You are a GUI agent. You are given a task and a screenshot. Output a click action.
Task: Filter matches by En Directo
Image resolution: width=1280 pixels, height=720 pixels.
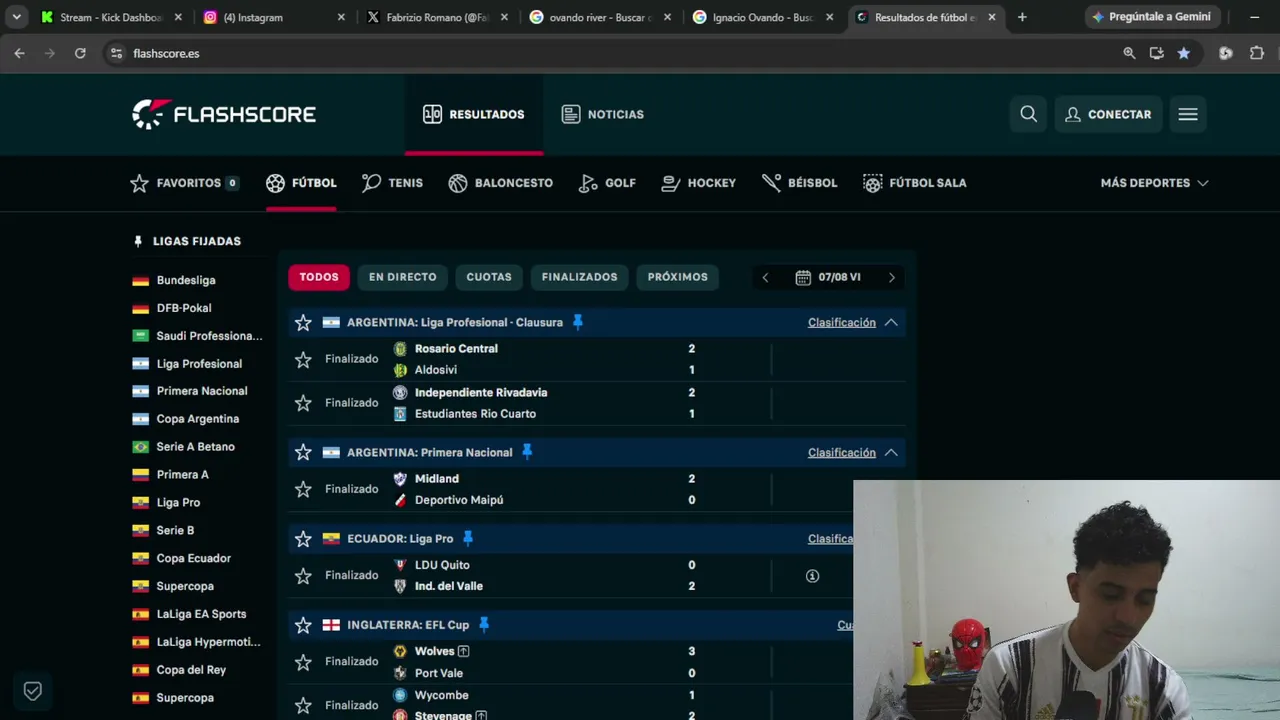pos(403,277)
